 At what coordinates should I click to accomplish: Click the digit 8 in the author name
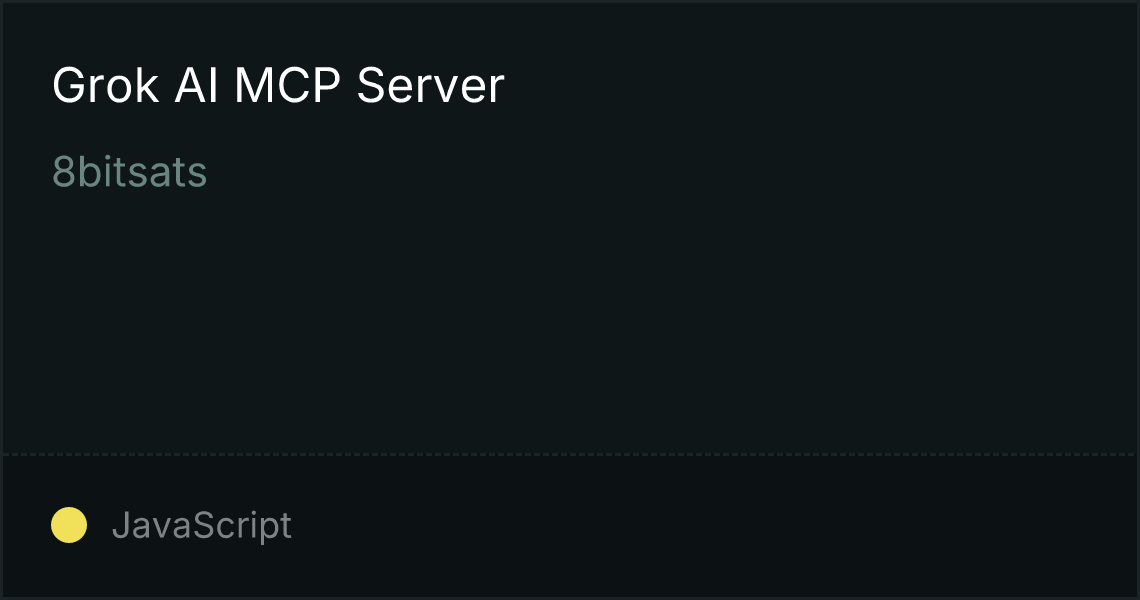pos(63,172)
